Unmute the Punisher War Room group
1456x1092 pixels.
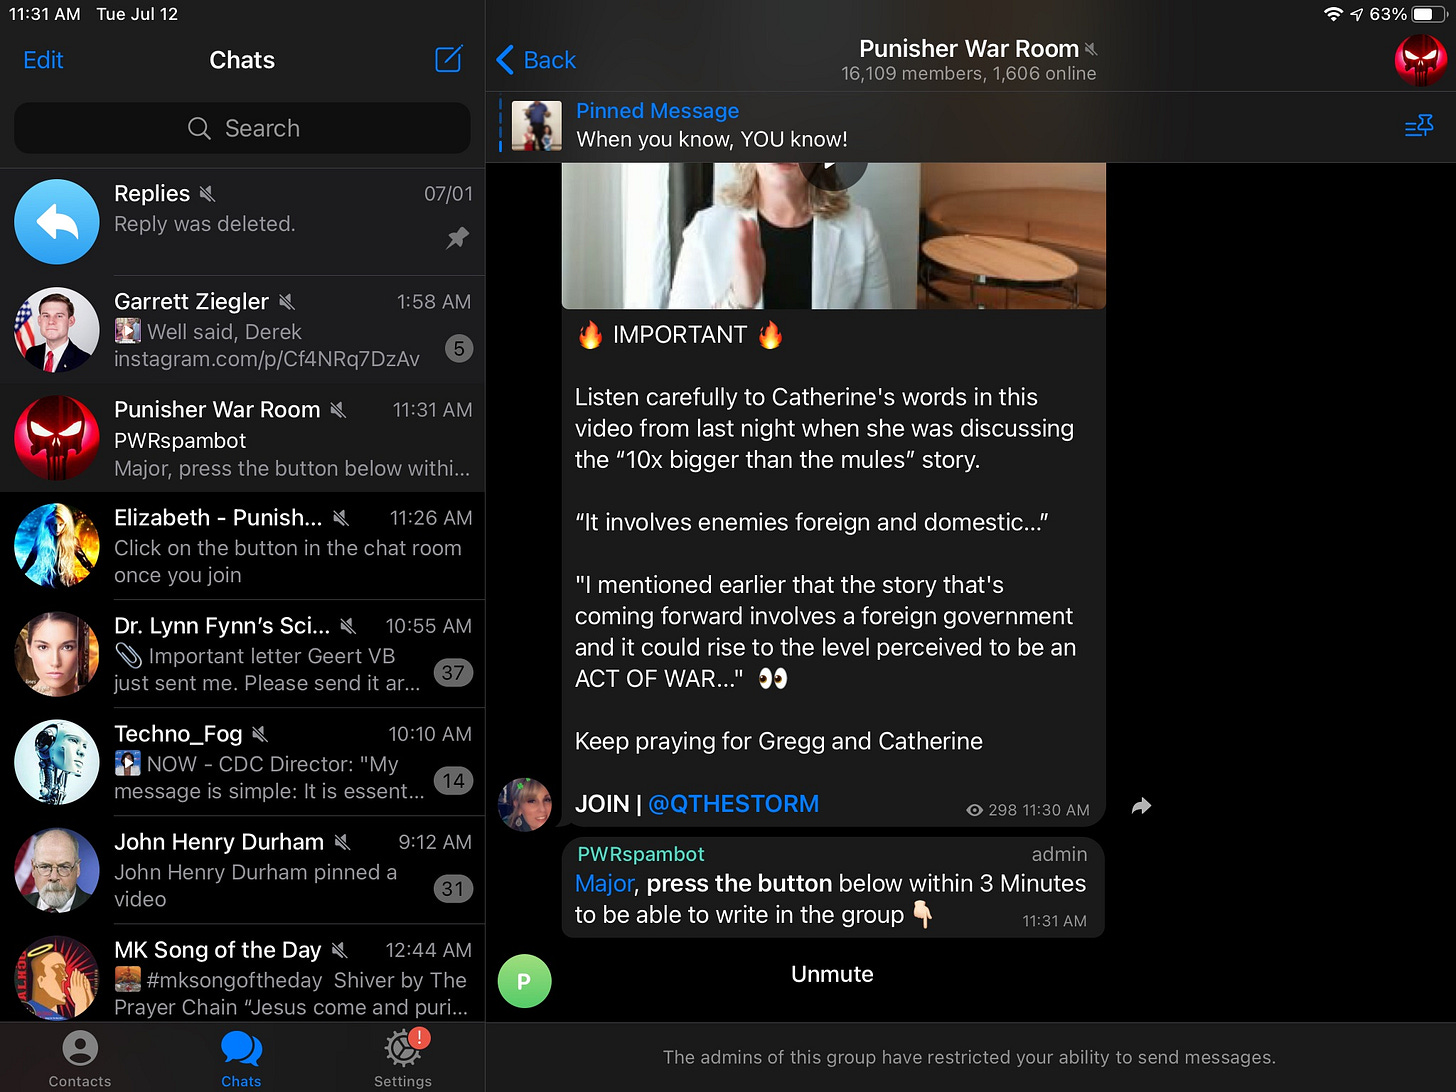pos(832,974)
